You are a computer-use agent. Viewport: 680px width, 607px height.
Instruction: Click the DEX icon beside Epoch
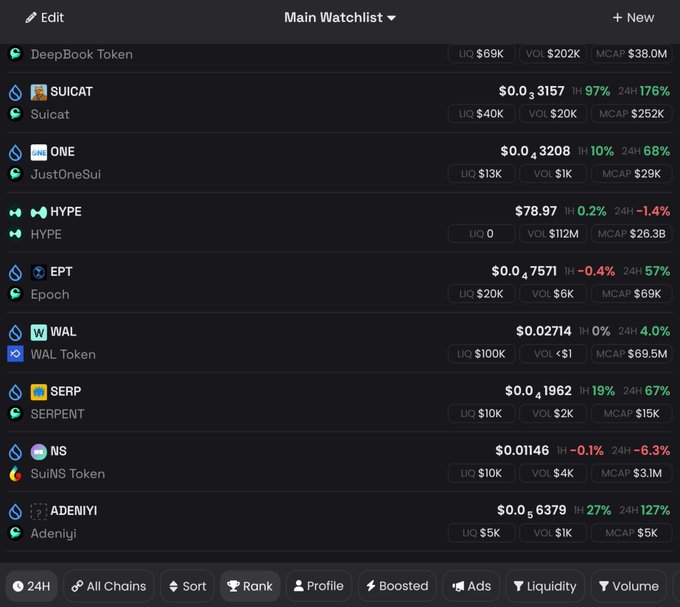(x=15, y=294)
